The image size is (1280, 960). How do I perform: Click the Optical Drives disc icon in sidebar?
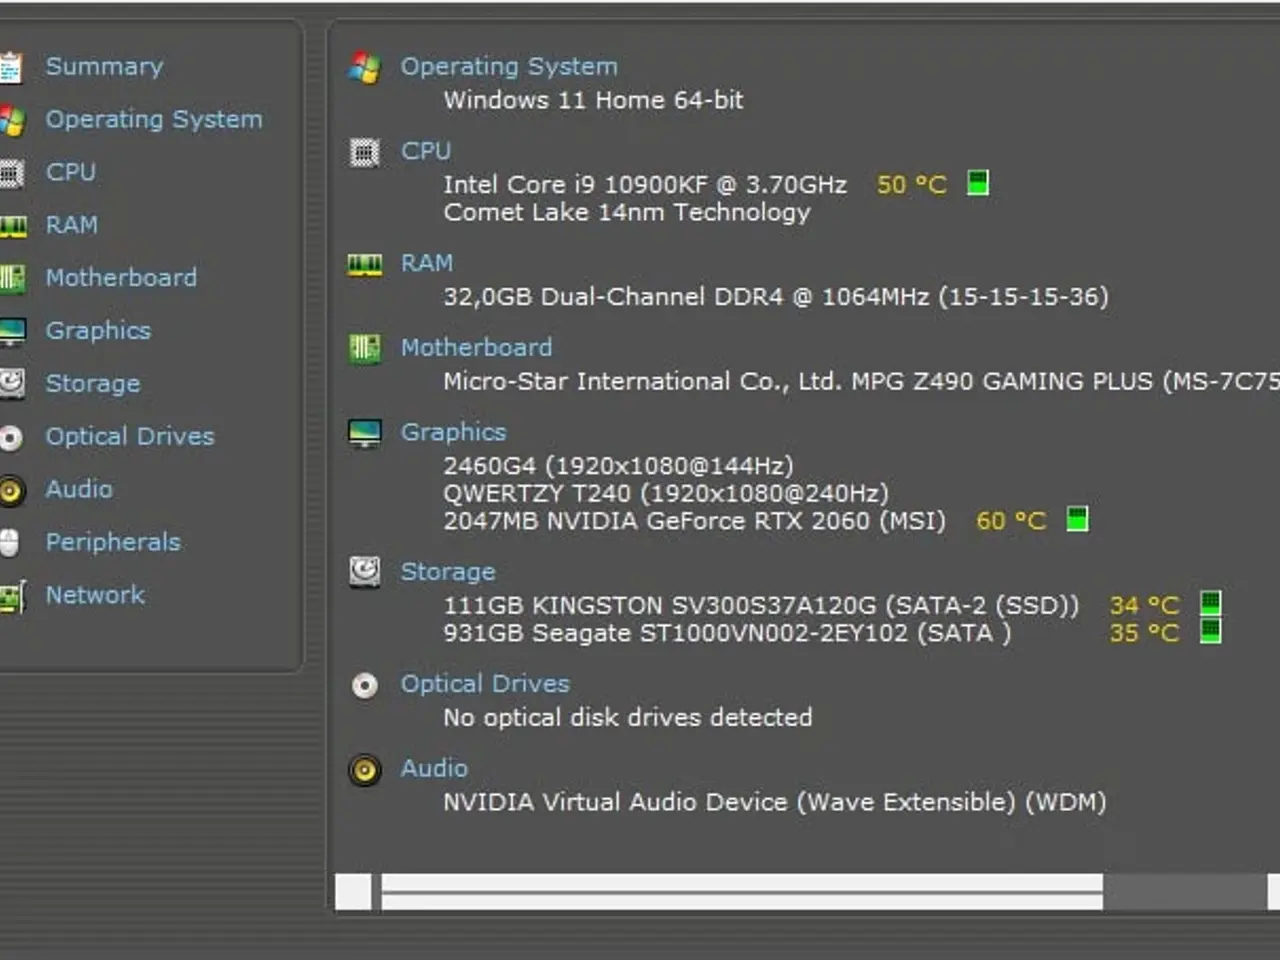coord(11,437)
